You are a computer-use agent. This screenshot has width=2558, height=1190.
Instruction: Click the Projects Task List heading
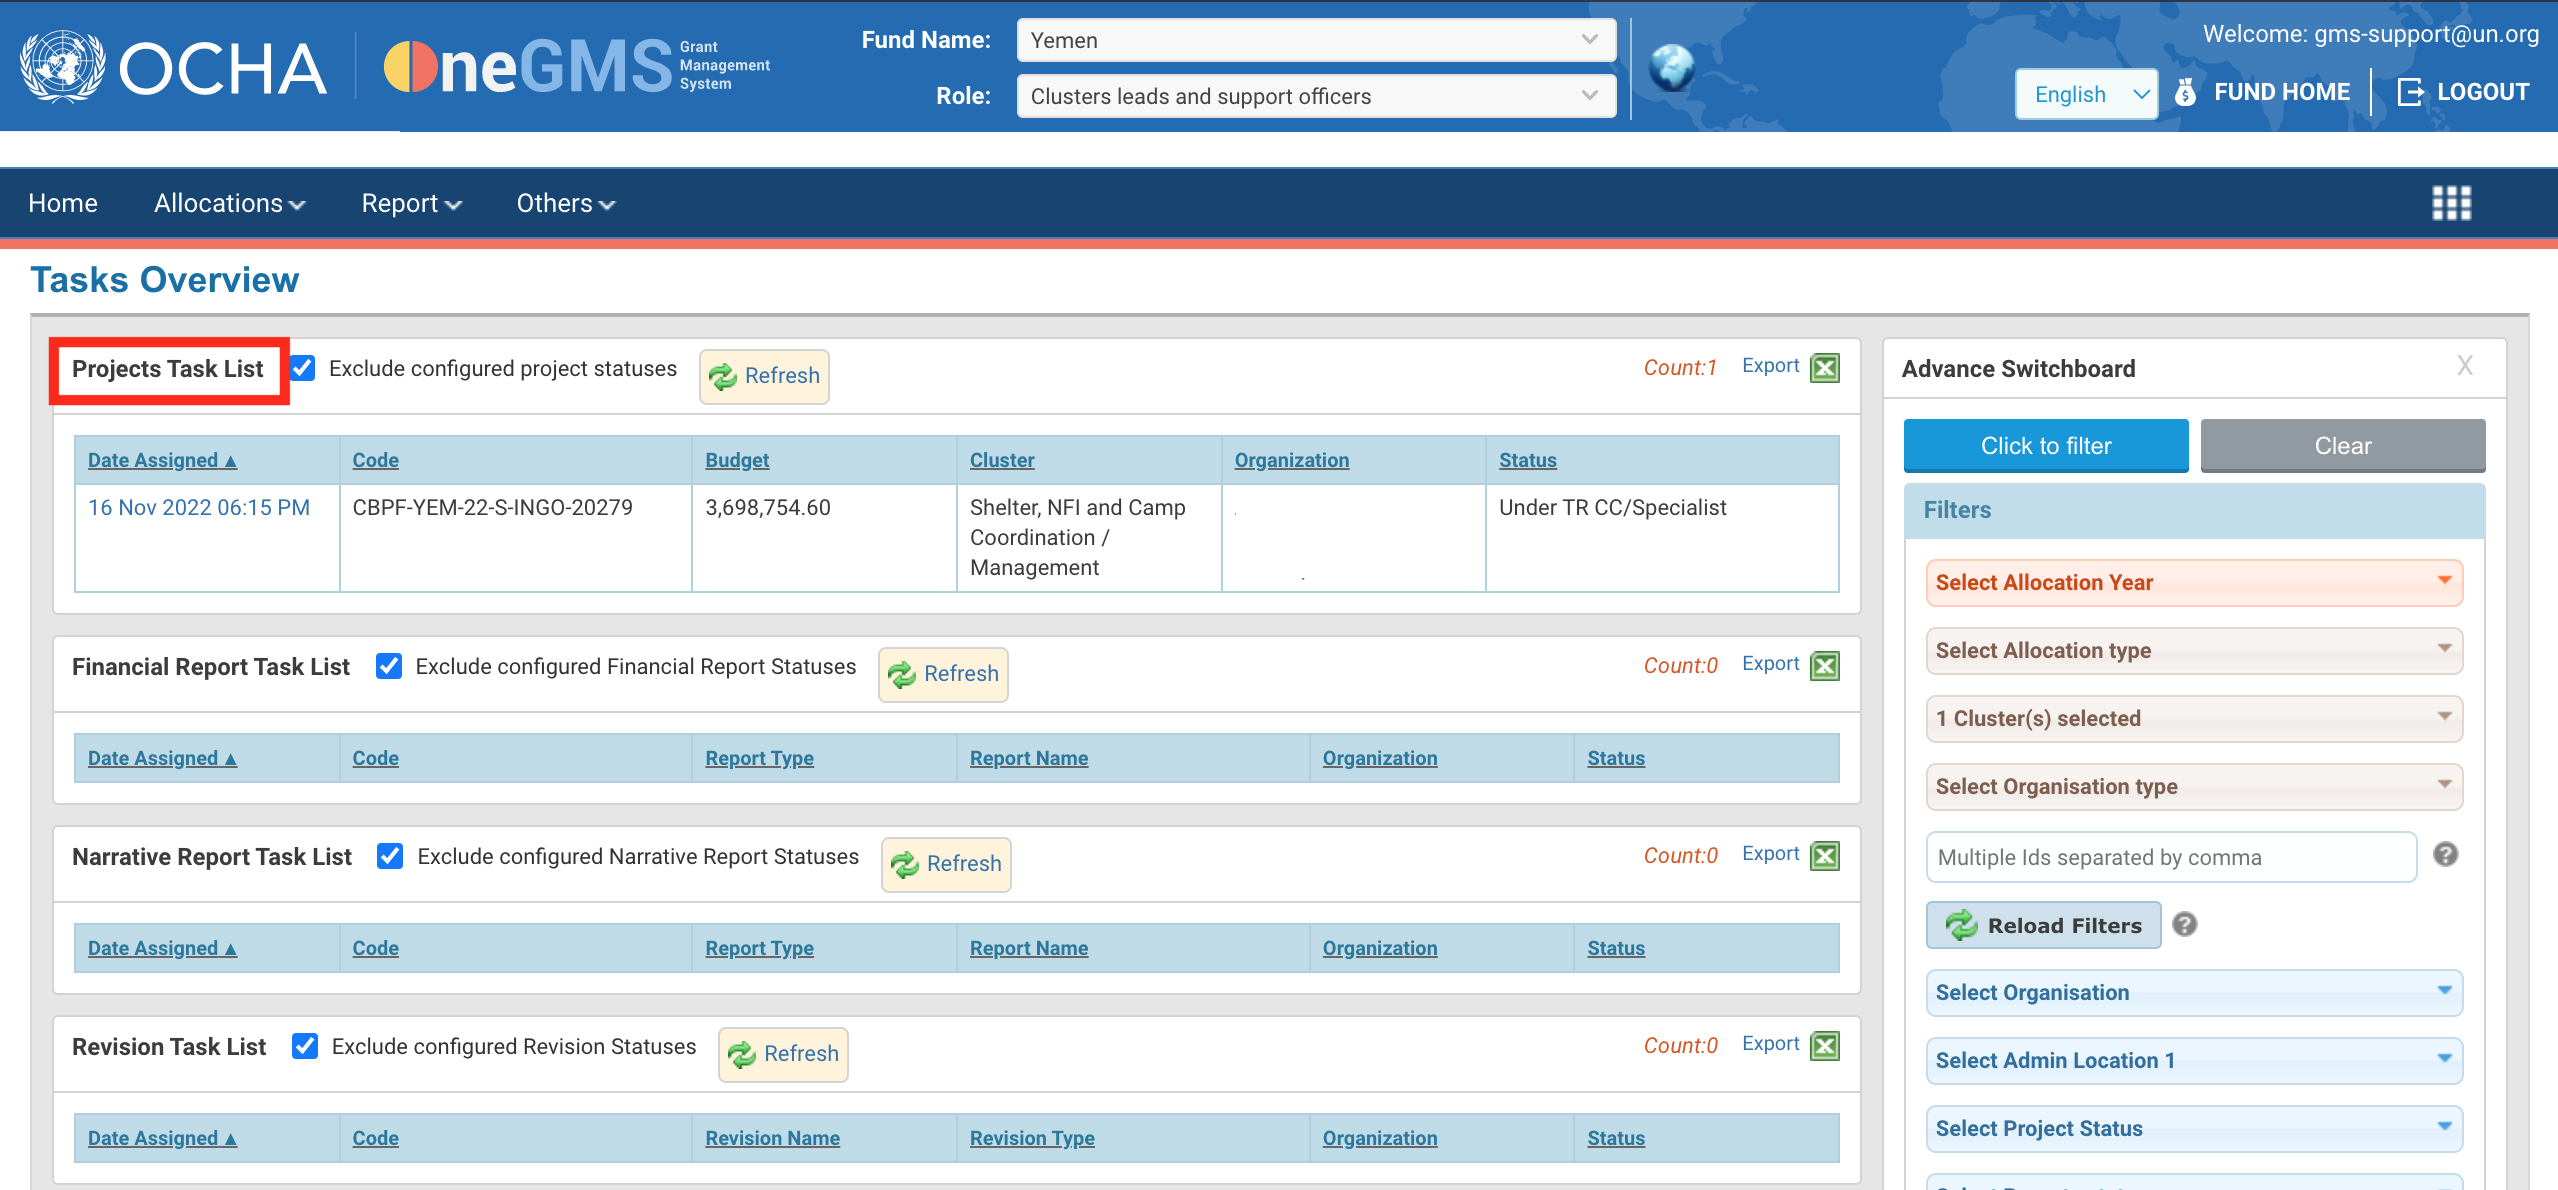[167, 369]
